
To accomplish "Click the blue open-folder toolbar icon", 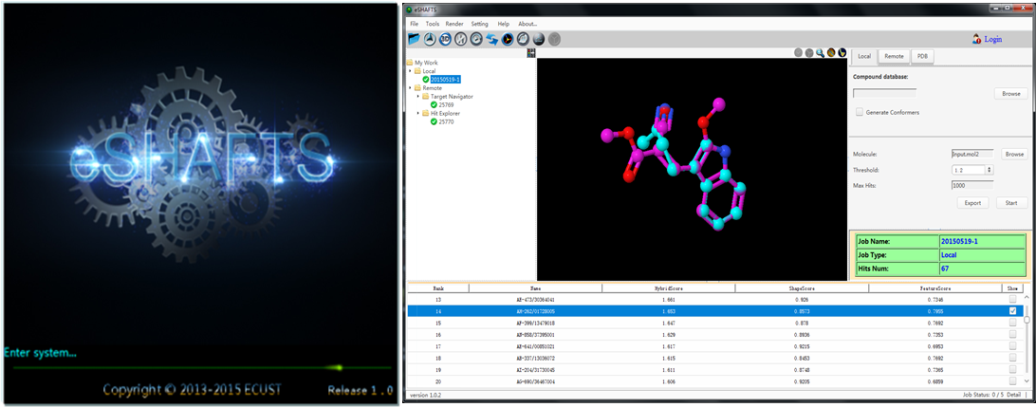I will (414, 39).
